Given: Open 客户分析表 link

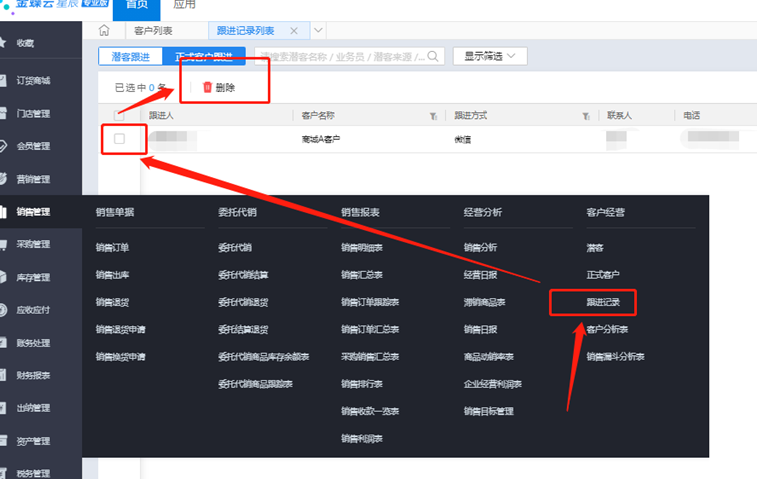Looking at the screenshot, I should pos(606,329).
